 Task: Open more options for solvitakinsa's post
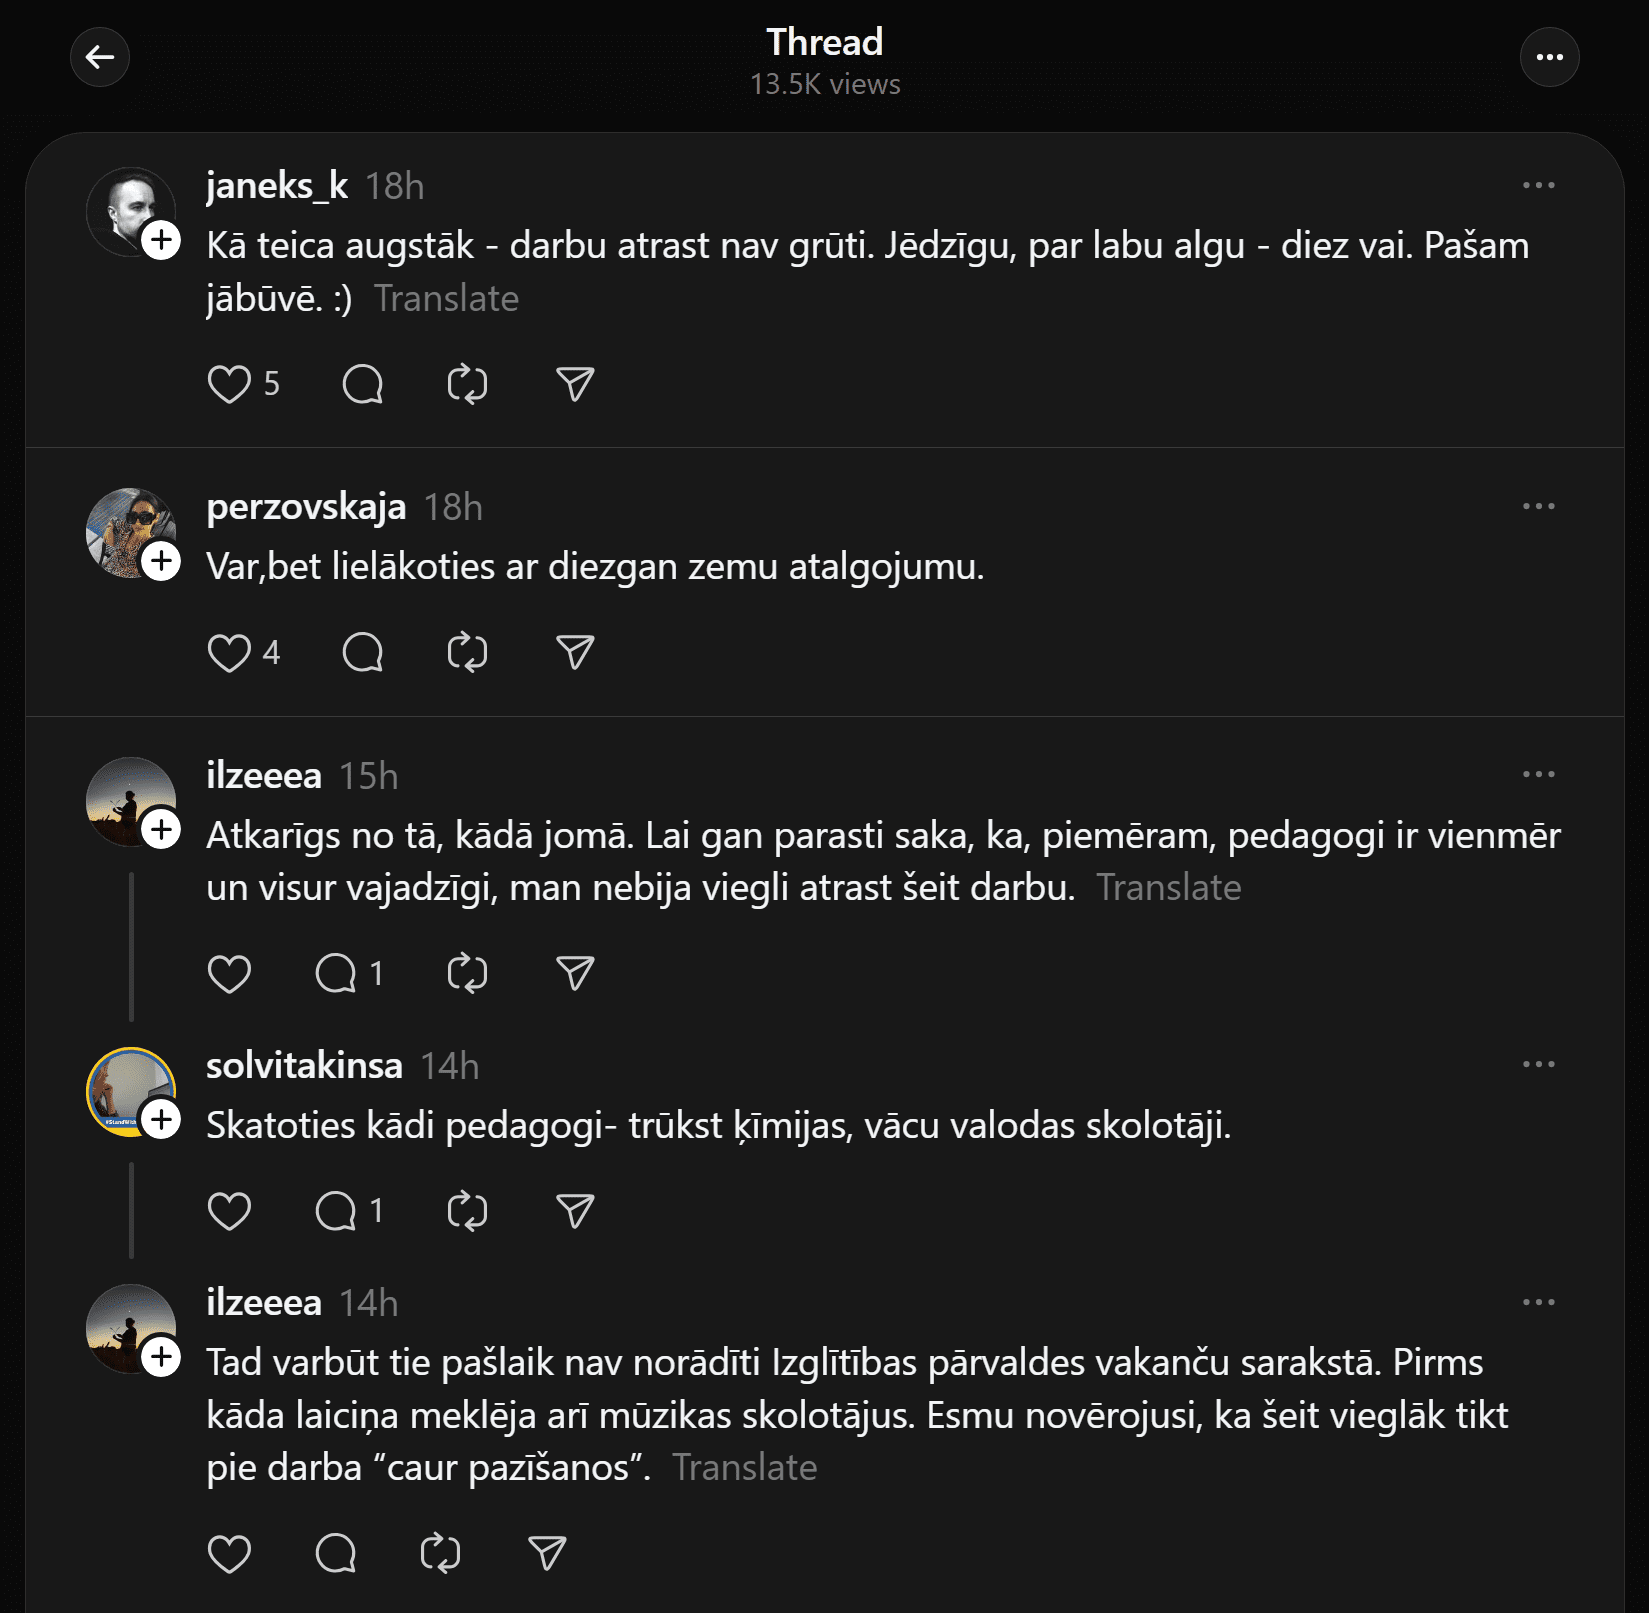click(1538, 1064)
